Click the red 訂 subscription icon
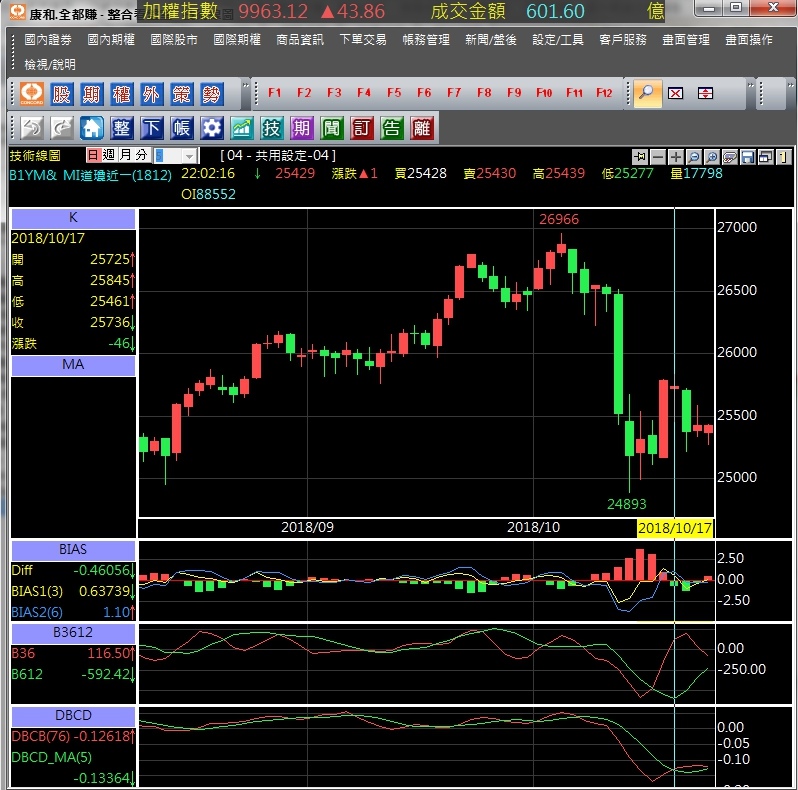This screenshot has height=790, width=798. click(362, 128)
